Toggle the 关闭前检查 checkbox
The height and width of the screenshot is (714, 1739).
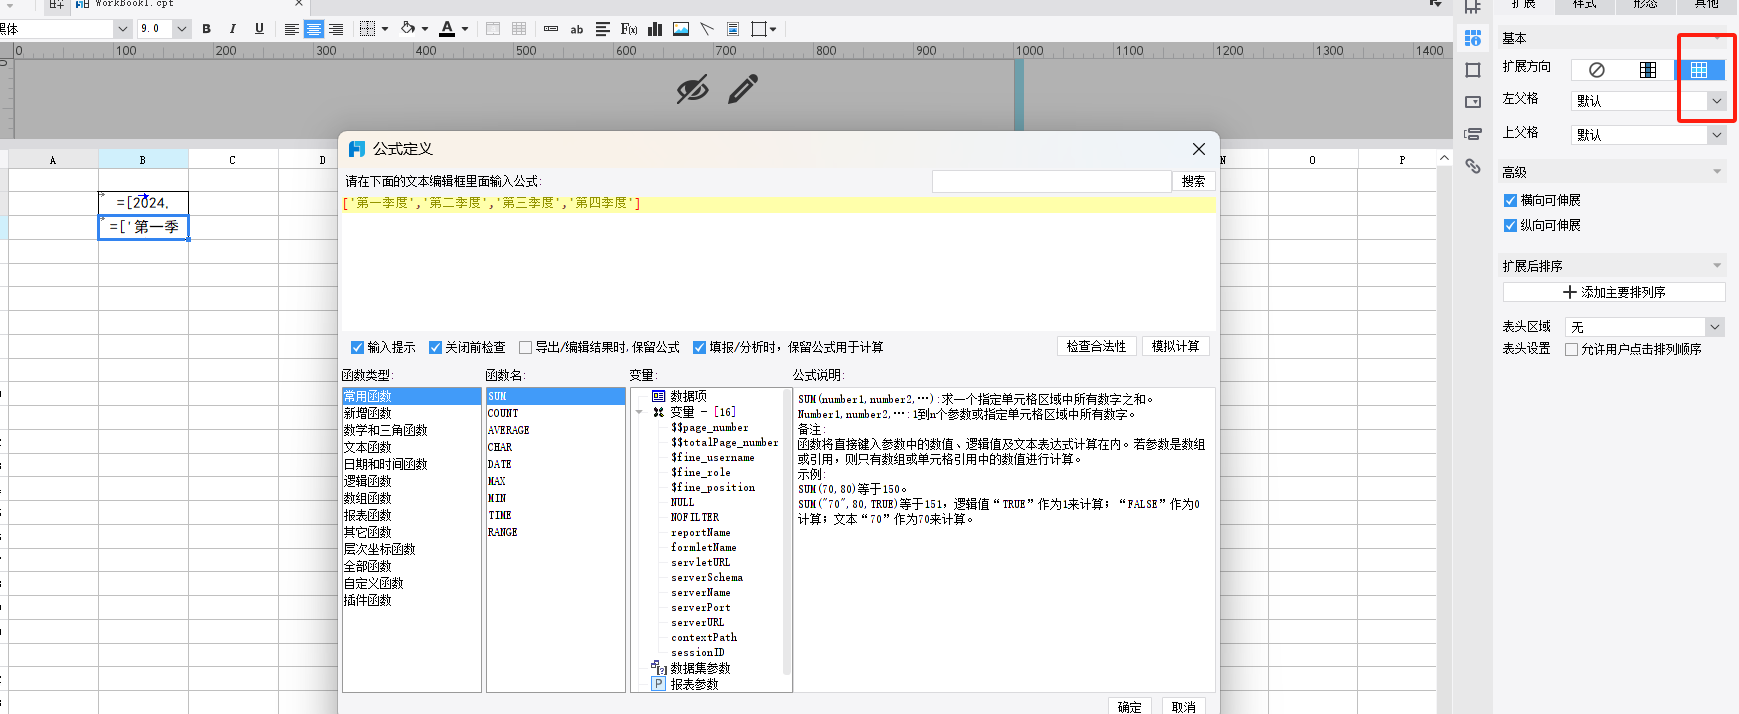[435, 347]
